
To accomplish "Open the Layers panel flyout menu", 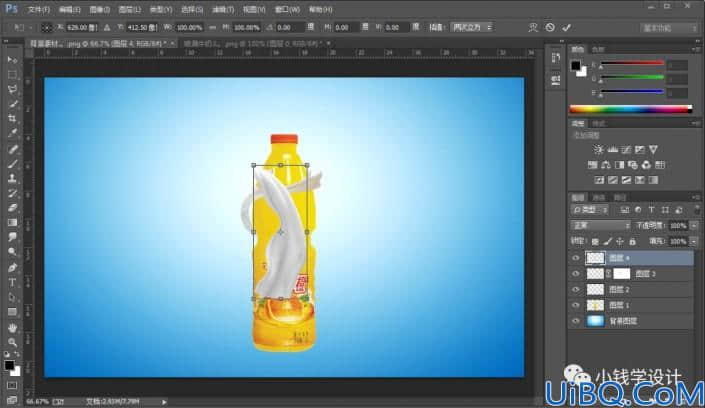I will [x=696, y=197].
